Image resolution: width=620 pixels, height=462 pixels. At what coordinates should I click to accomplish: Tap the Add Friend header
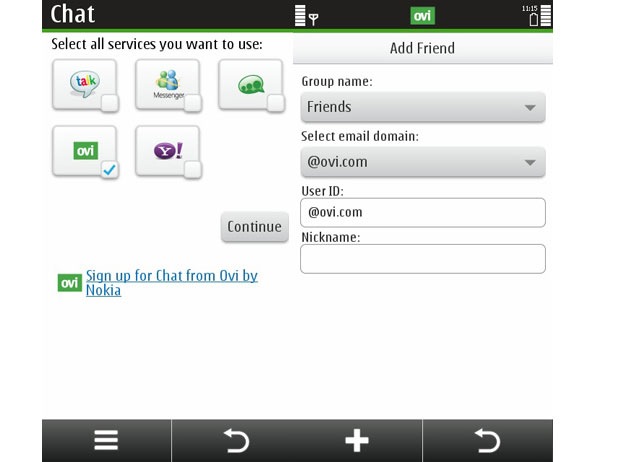[423, 48]
